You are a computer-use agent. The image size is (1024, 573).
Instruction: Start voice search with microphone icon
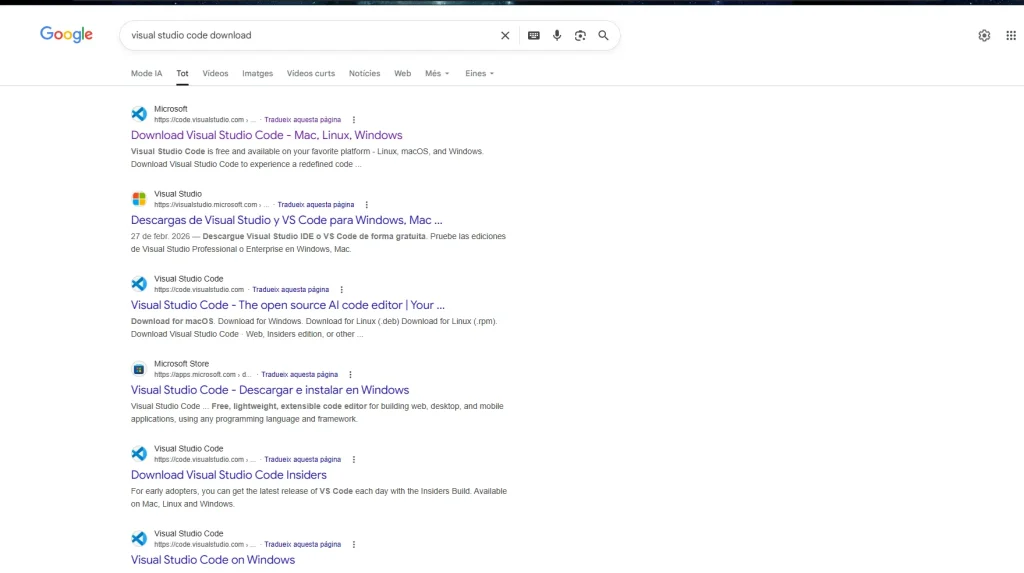tap(557, 35)
